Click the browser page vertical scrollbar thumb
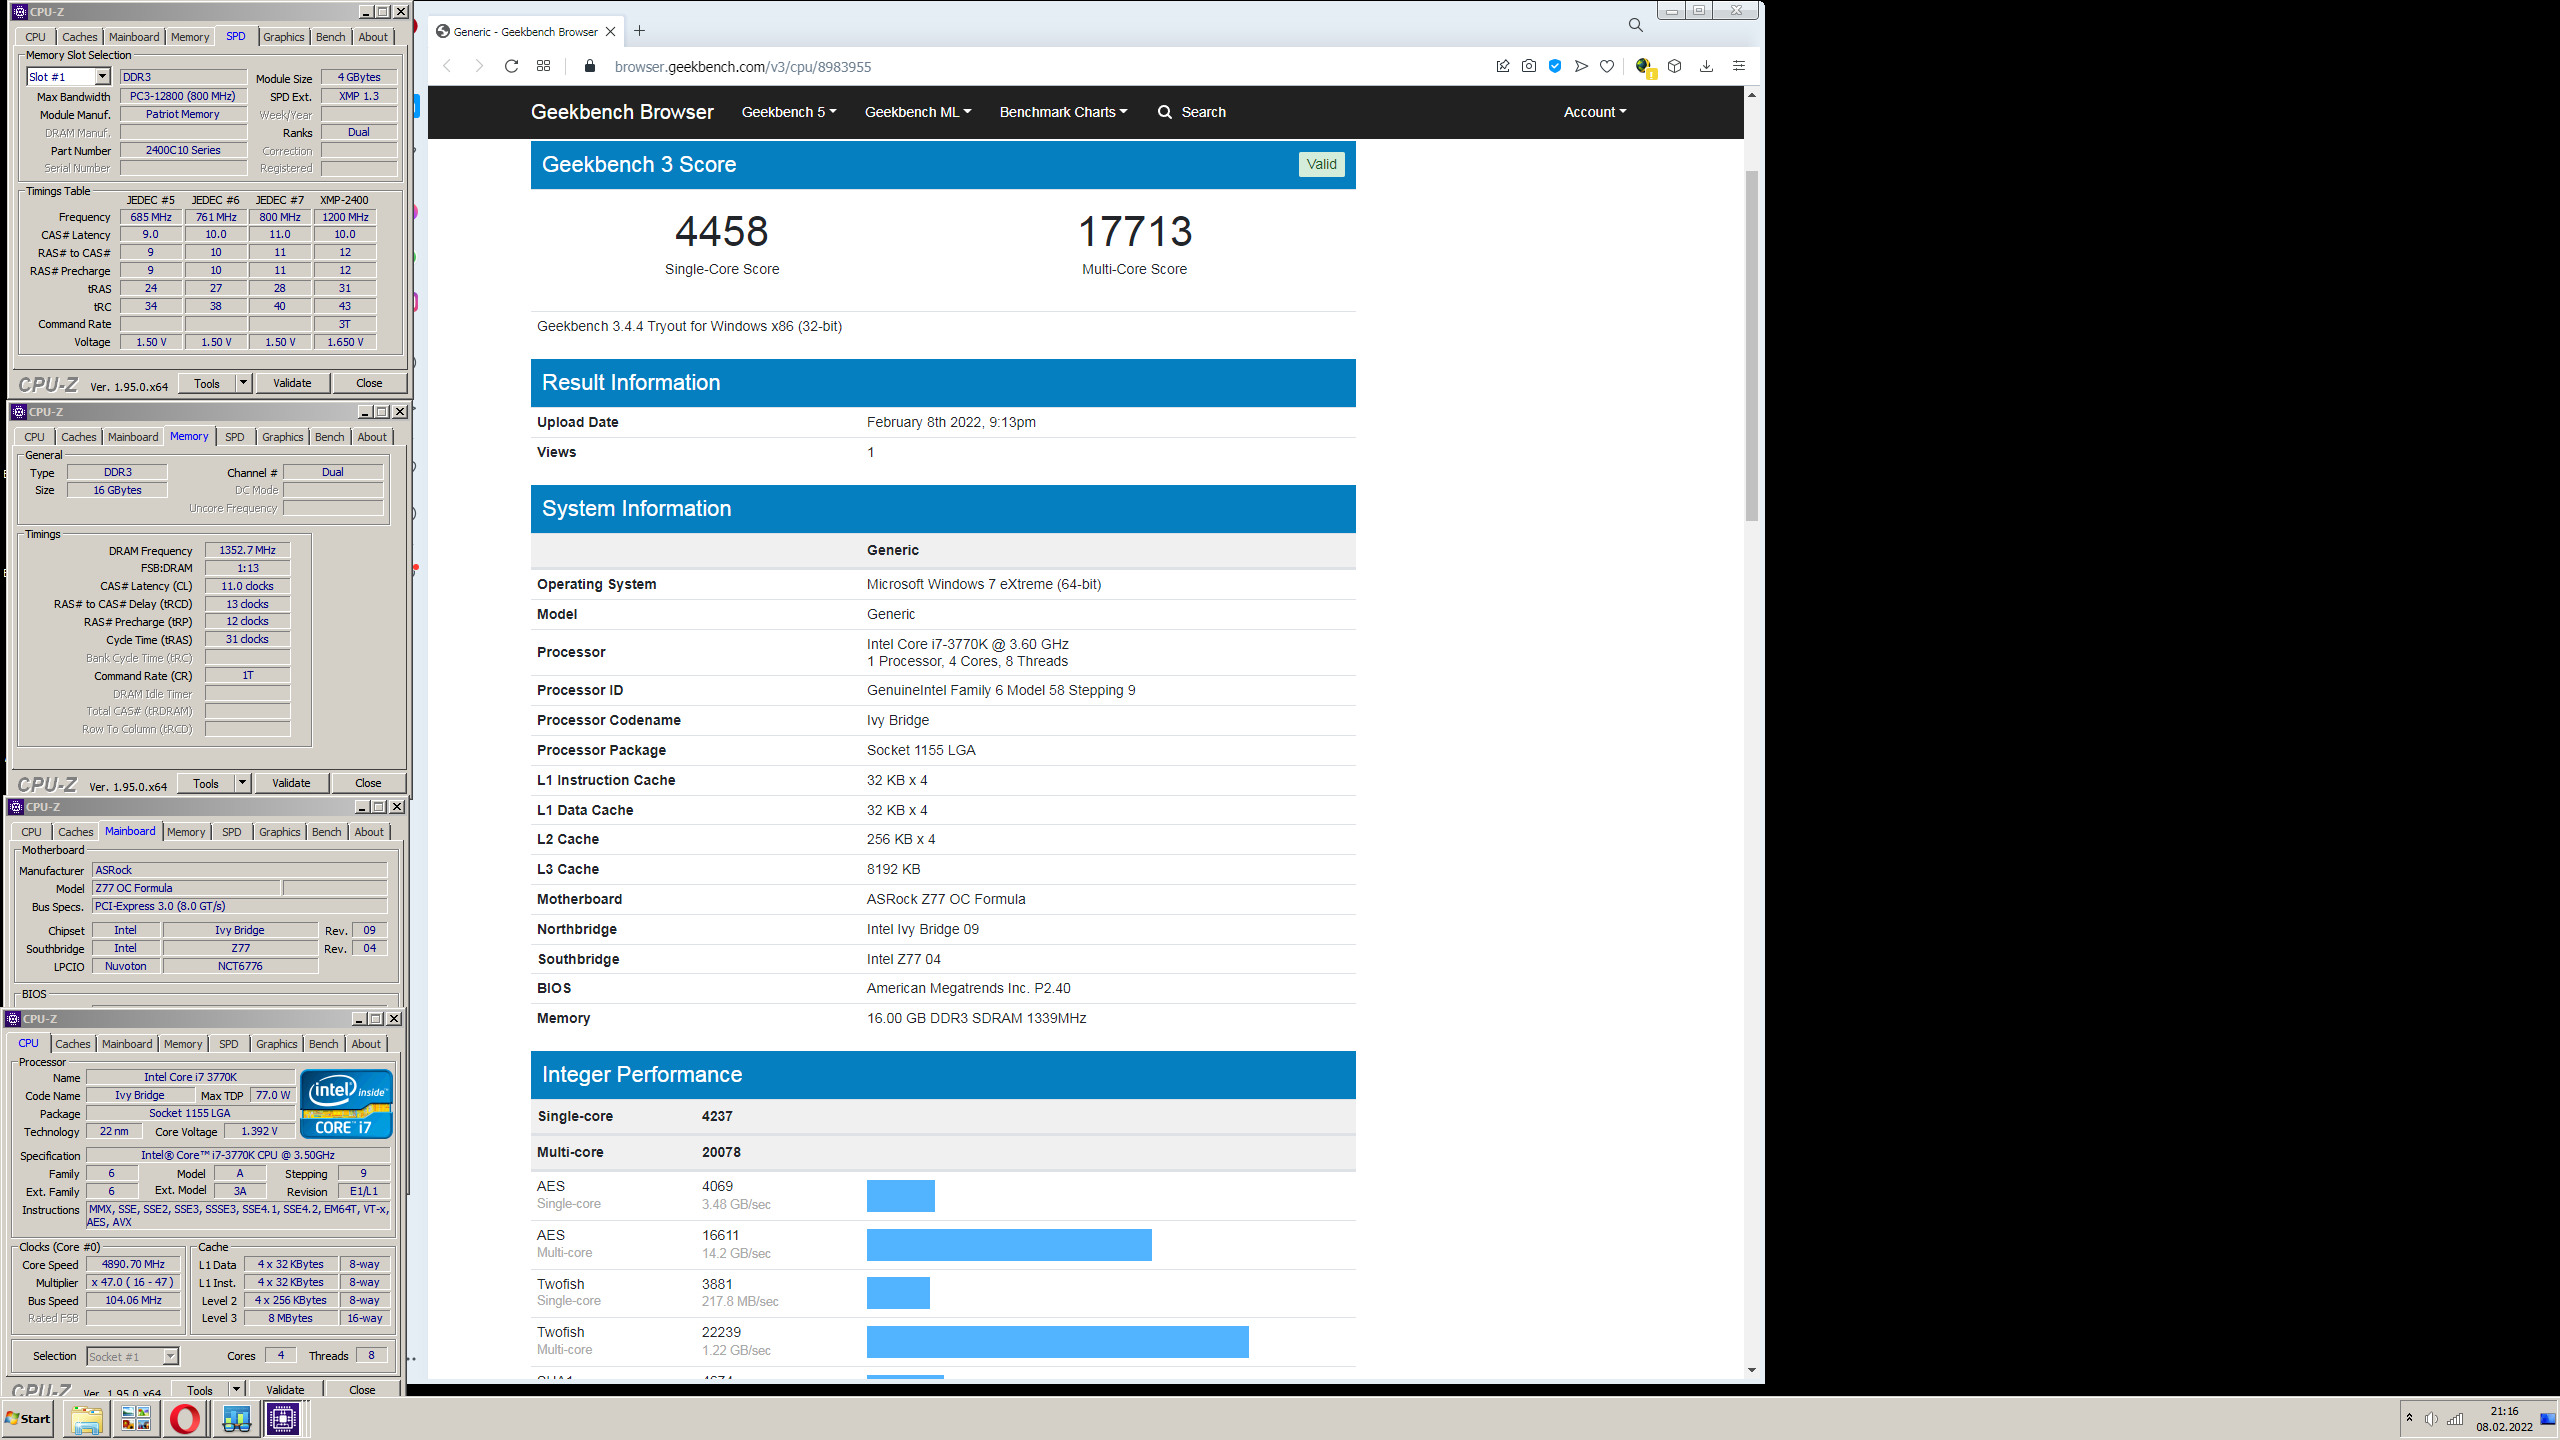The width and height of the screenshot is (2560, 1440). tap(1751, 345)
